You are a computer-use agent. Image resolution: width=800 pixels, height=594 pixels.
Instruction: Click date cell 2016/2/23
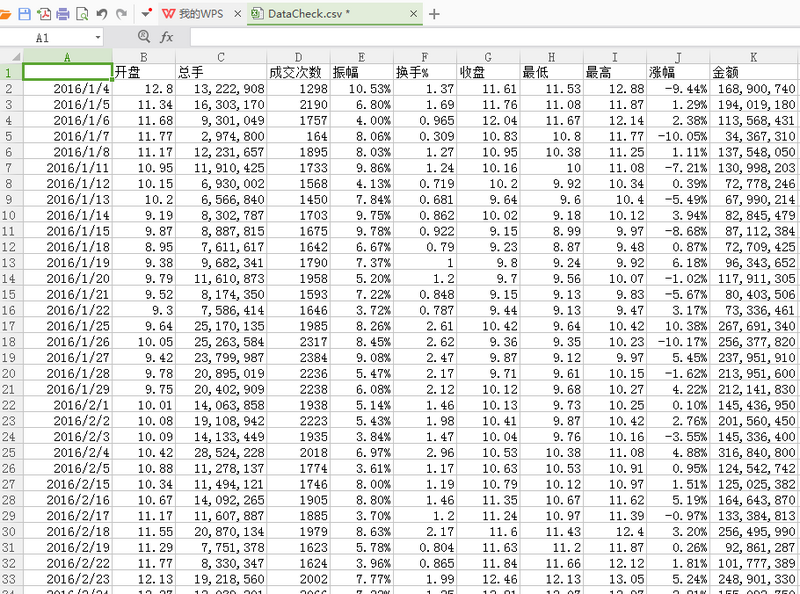pos(67,579)
